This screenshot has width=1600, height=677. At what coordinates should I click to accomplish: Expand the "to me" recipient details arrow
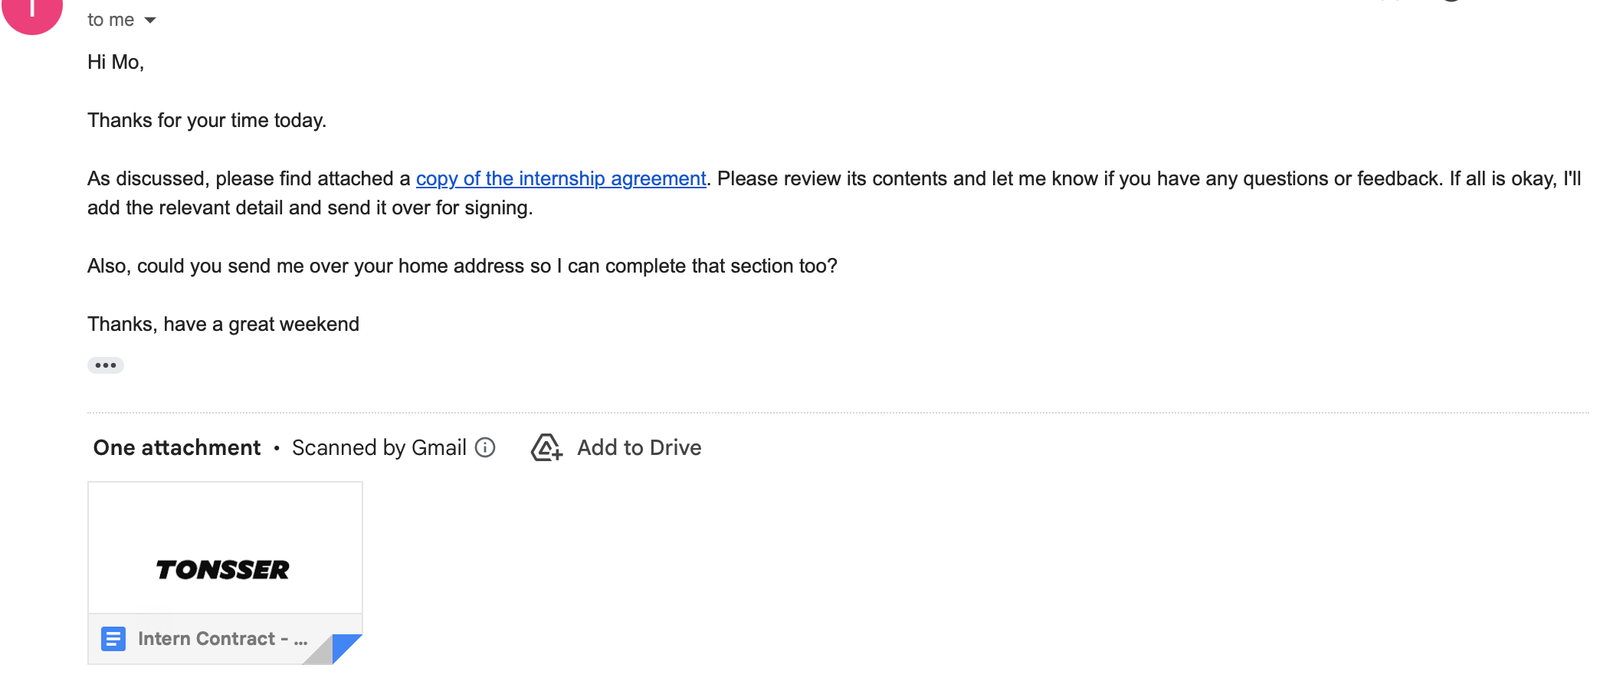[x=150, y=20]
